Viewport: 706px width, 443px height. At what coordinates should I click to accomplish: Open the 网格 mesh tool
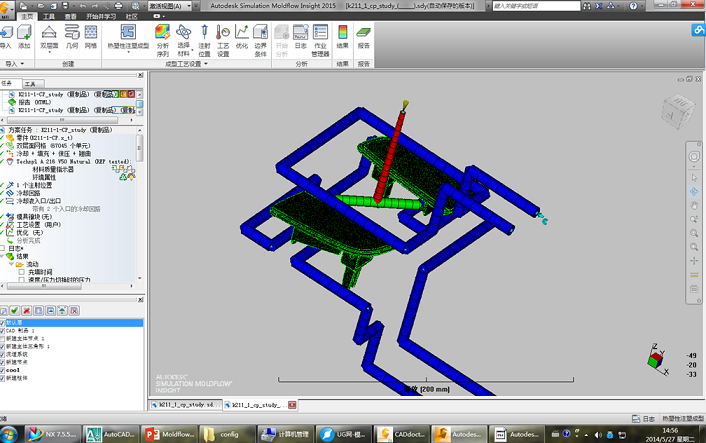click(x=90, y=39)
